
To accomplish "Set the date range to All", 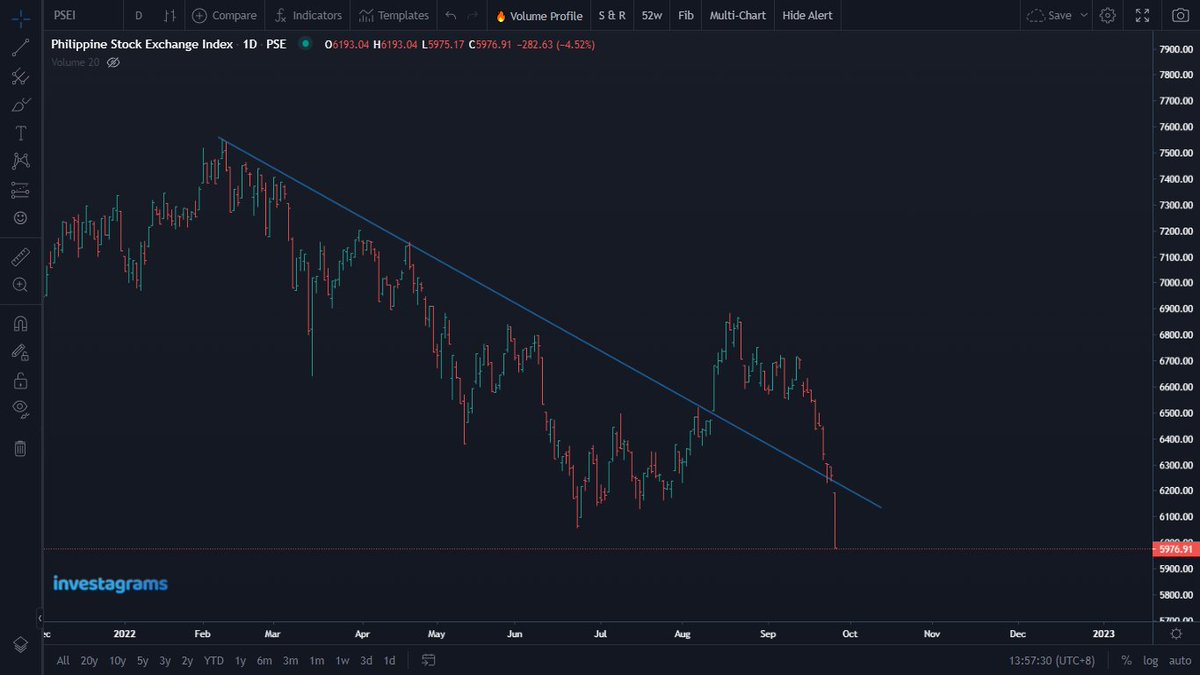I will (x=63, y=660).
